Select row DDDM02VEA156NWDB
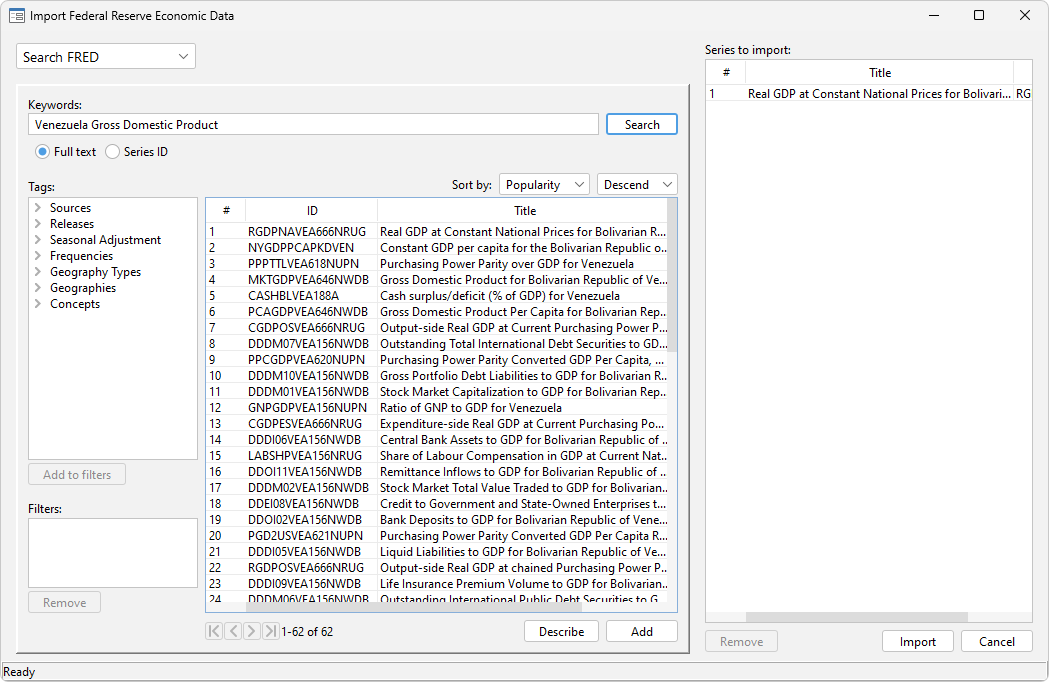This screenshot has width=1049, height=682. [x=437, y=488]
